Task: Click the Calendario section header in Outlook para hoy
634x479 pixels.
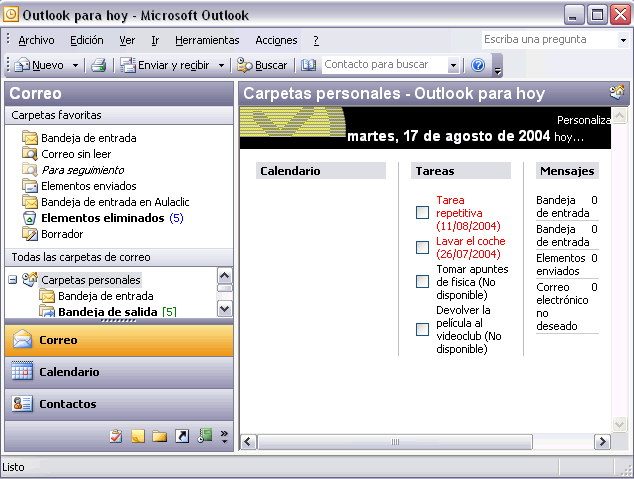Action: (x=321, y=171)
